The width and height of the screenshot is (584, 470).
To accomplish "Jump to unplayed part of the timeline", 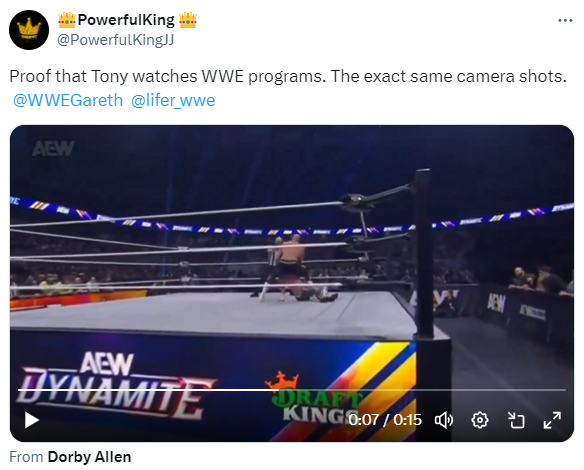I will click(x=422, y=390).
